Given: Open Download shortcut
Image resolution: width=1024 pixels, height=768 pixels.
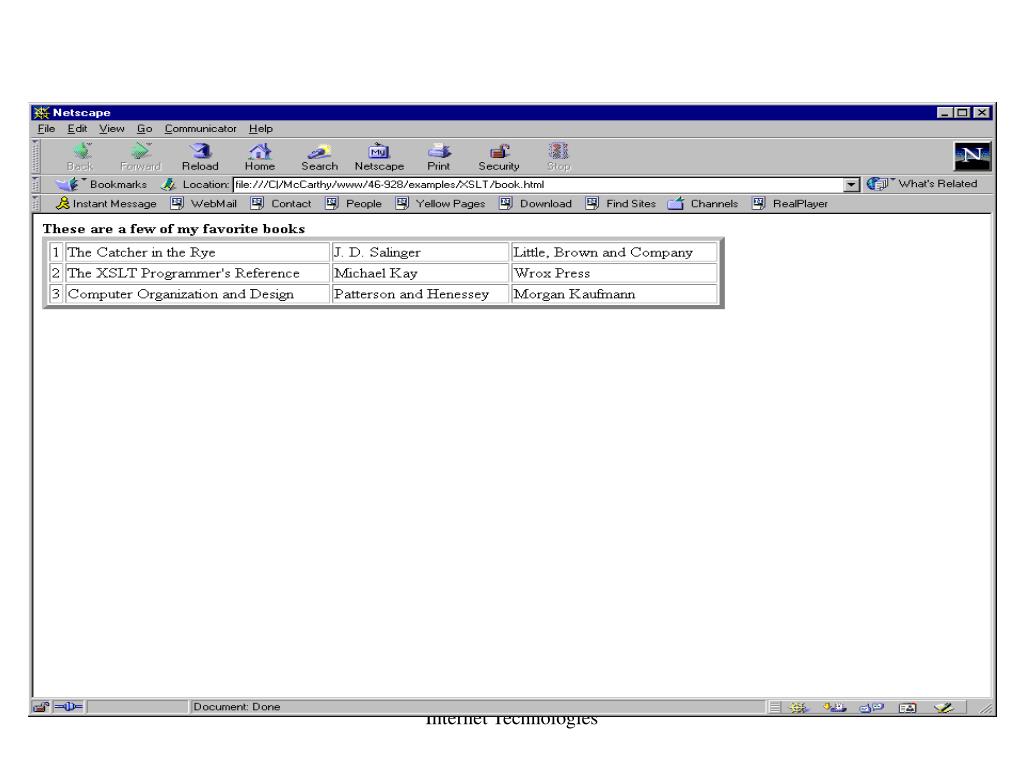Looking at the screenshot, I should point(536,204).
